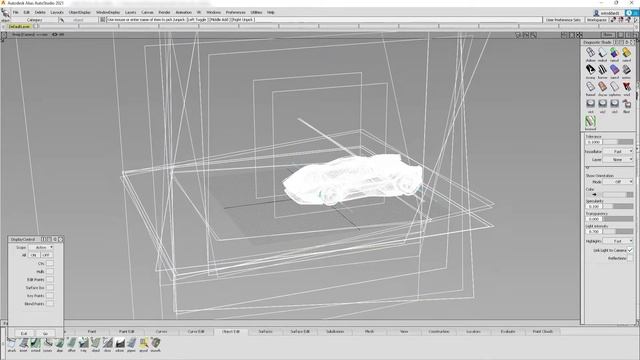
Task: Click the Display Control panel close icon
Action: coord(61,239)
